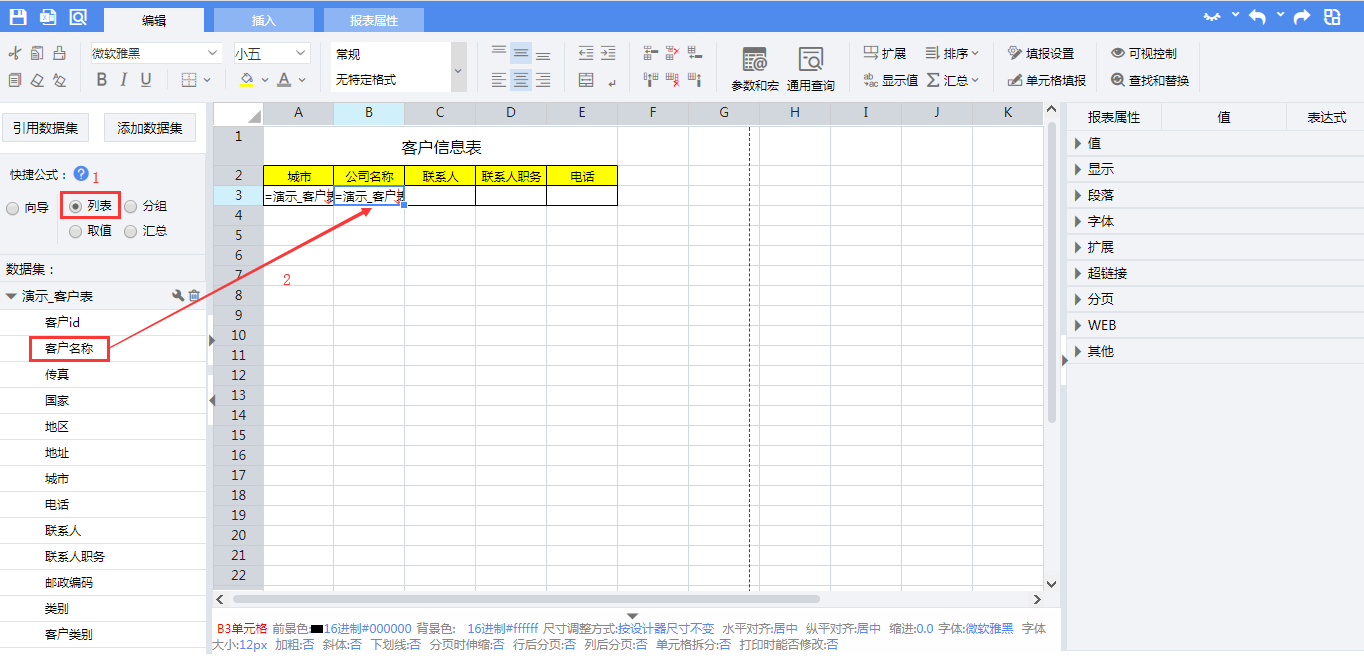Click the redo arrow icon
Image resolution: width=1364 pixels, height=658 pixels.
[1301, 17]
